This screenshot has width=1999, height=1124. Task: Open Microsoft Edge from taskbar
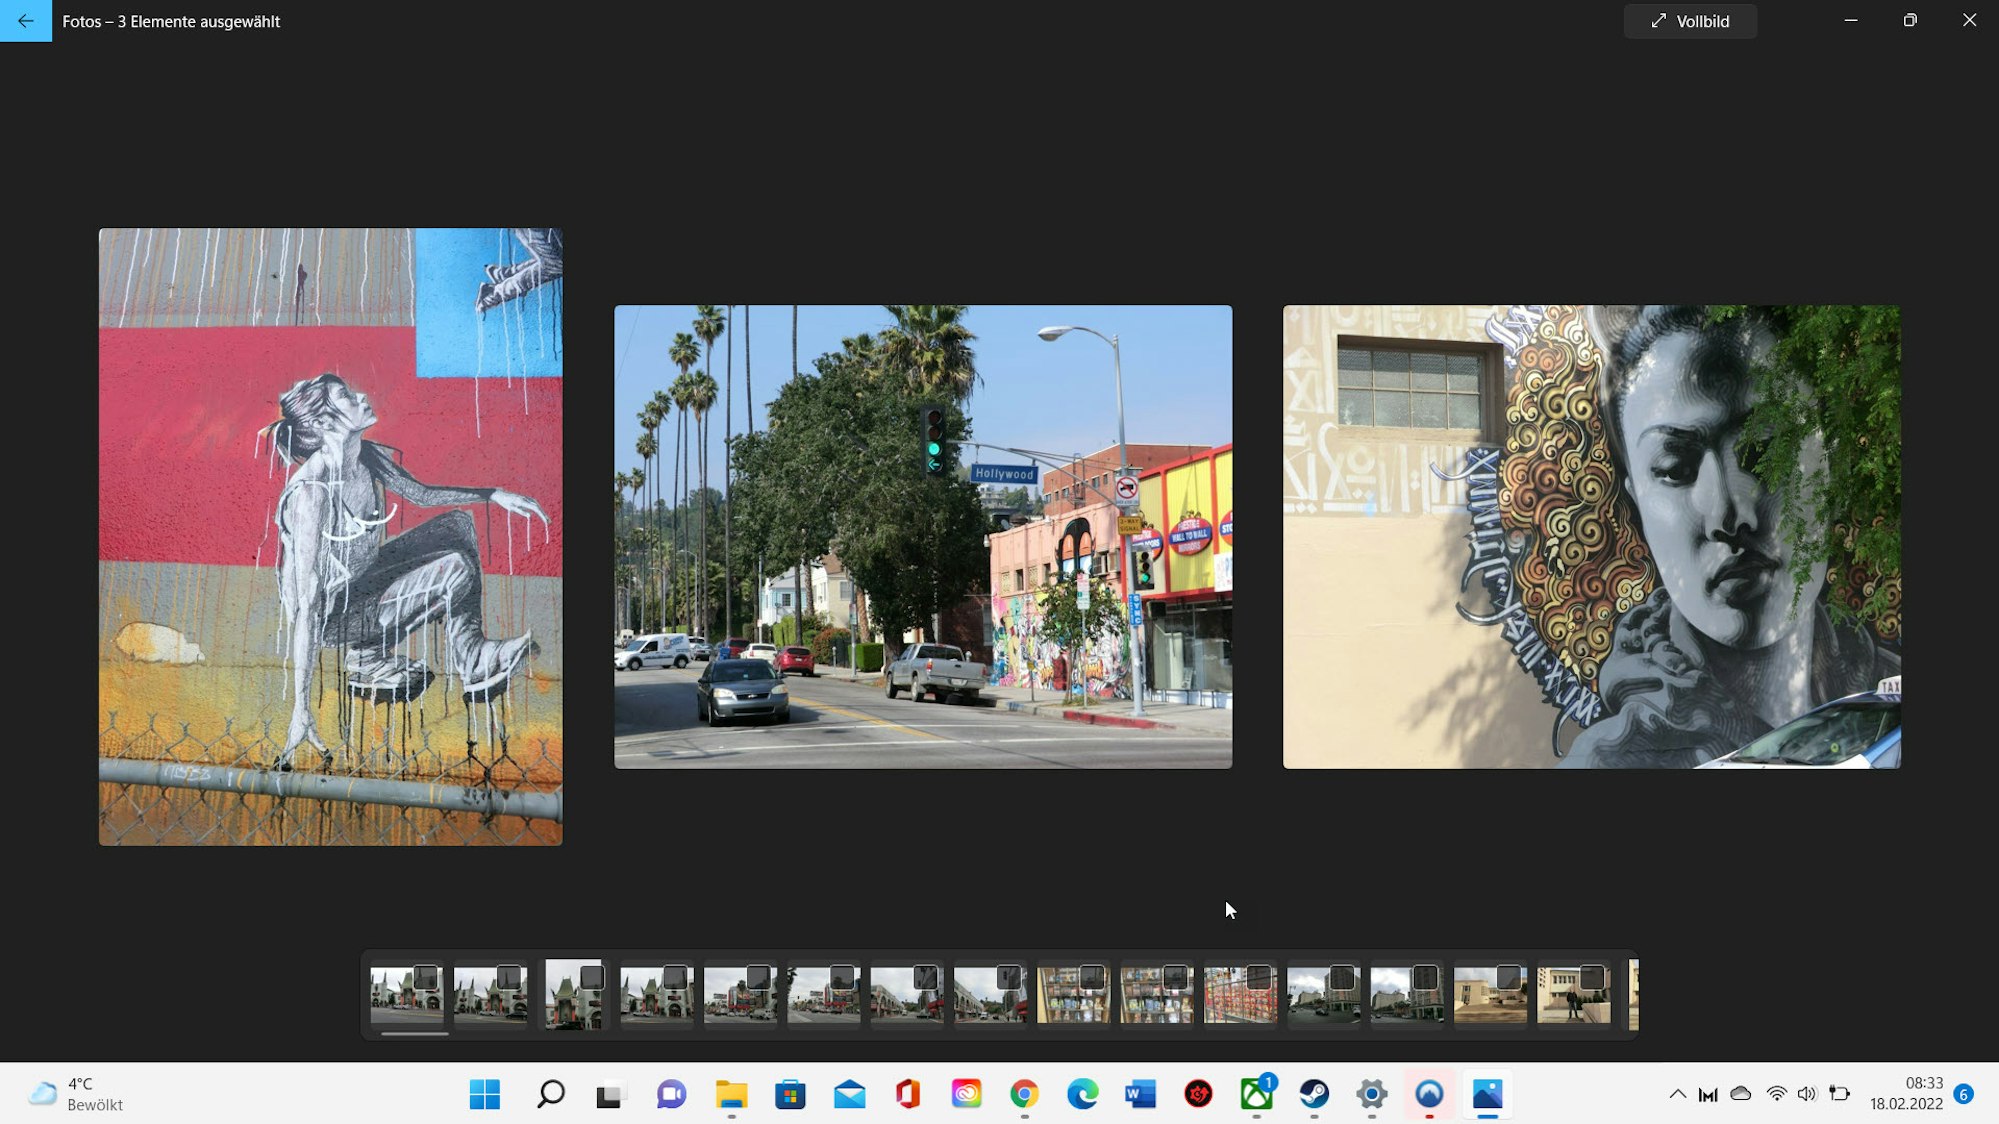click(1082, 1094)
